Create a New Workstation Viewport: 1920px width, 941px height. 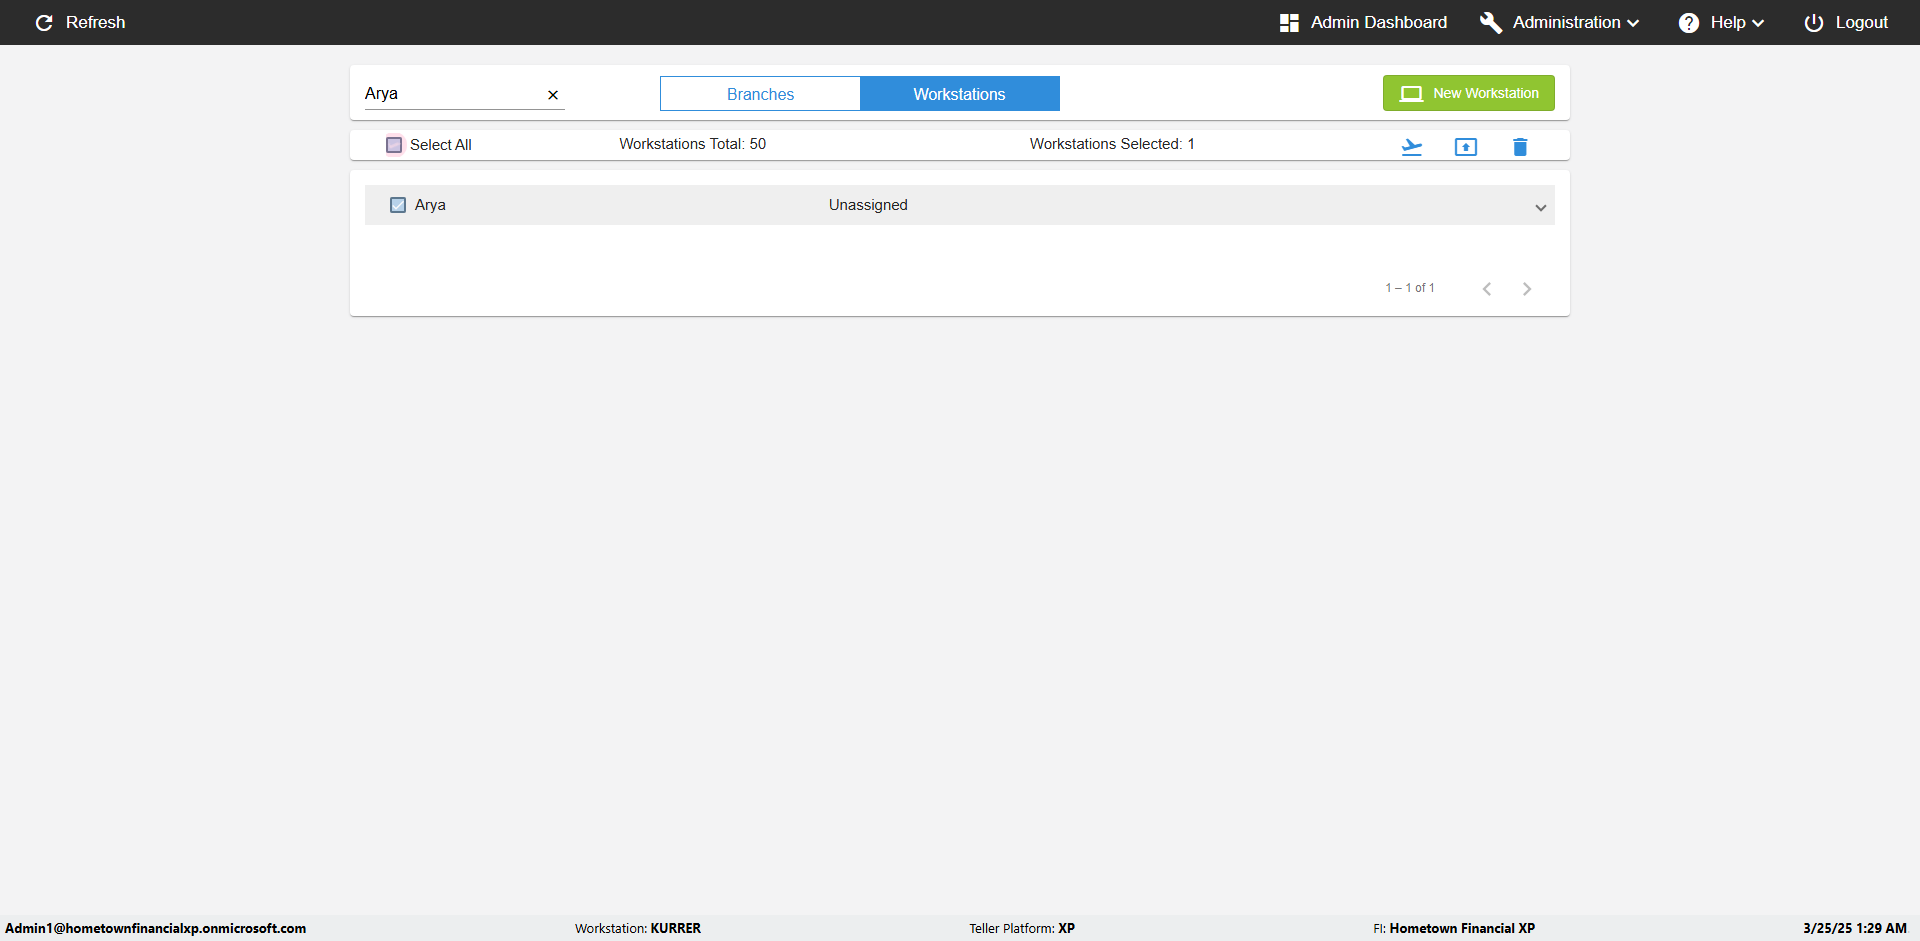point(1469,93)
